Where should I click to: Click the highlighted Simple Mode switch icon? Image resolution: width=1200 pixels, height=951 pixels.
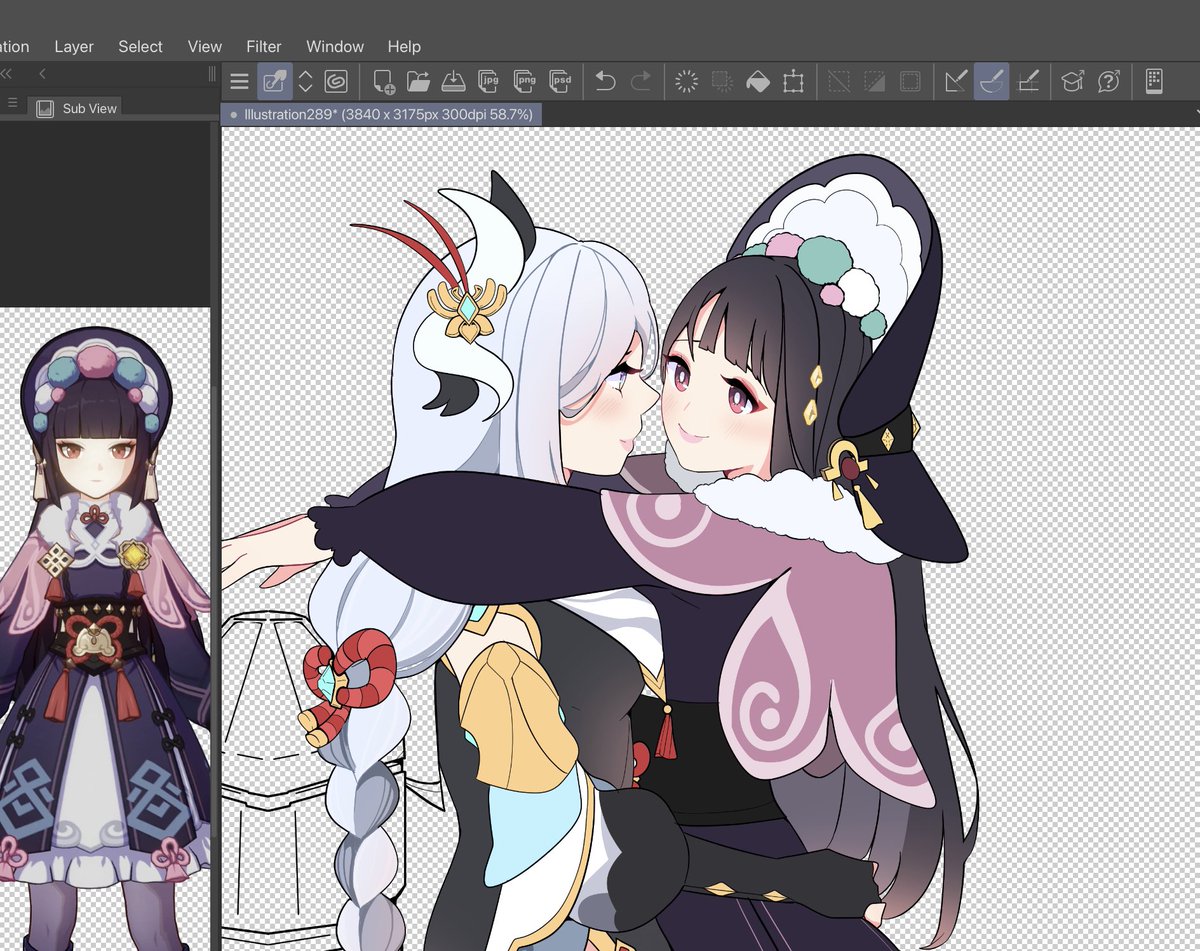pyautogui.click(x=274, y=81)
